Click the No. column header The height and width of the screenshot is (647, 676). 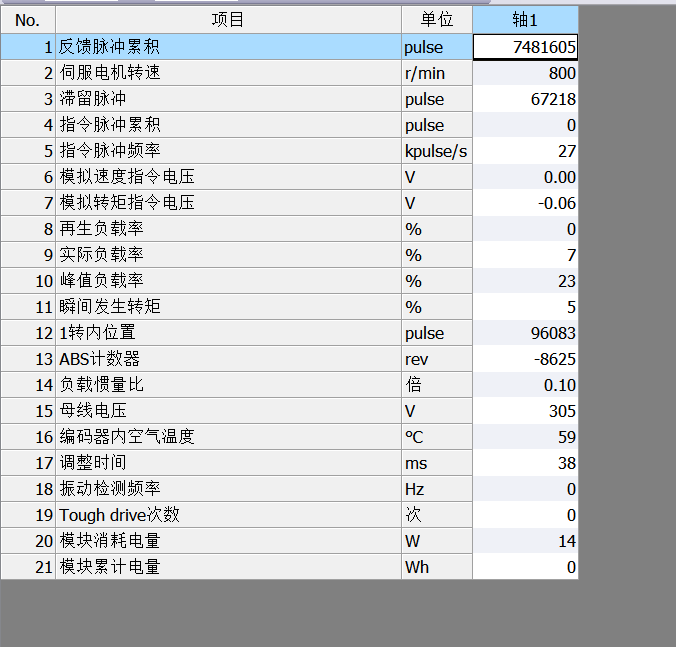[x=28, y=20]
